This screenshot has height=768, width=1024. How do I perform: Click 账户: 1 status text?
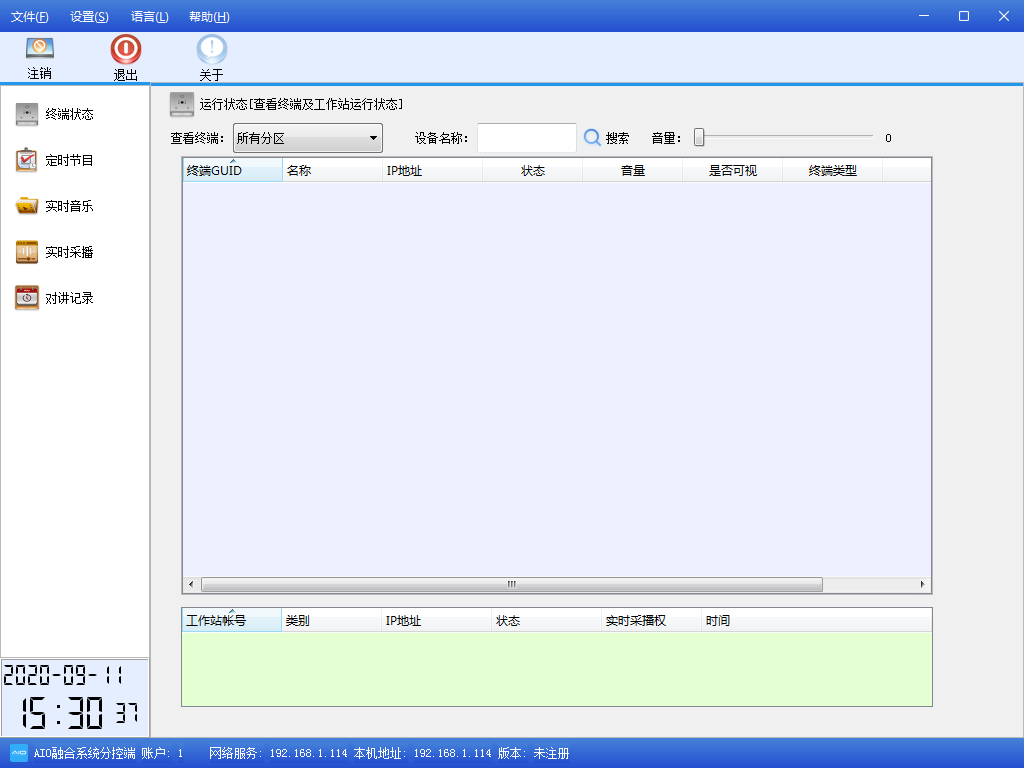coord(162,754)
